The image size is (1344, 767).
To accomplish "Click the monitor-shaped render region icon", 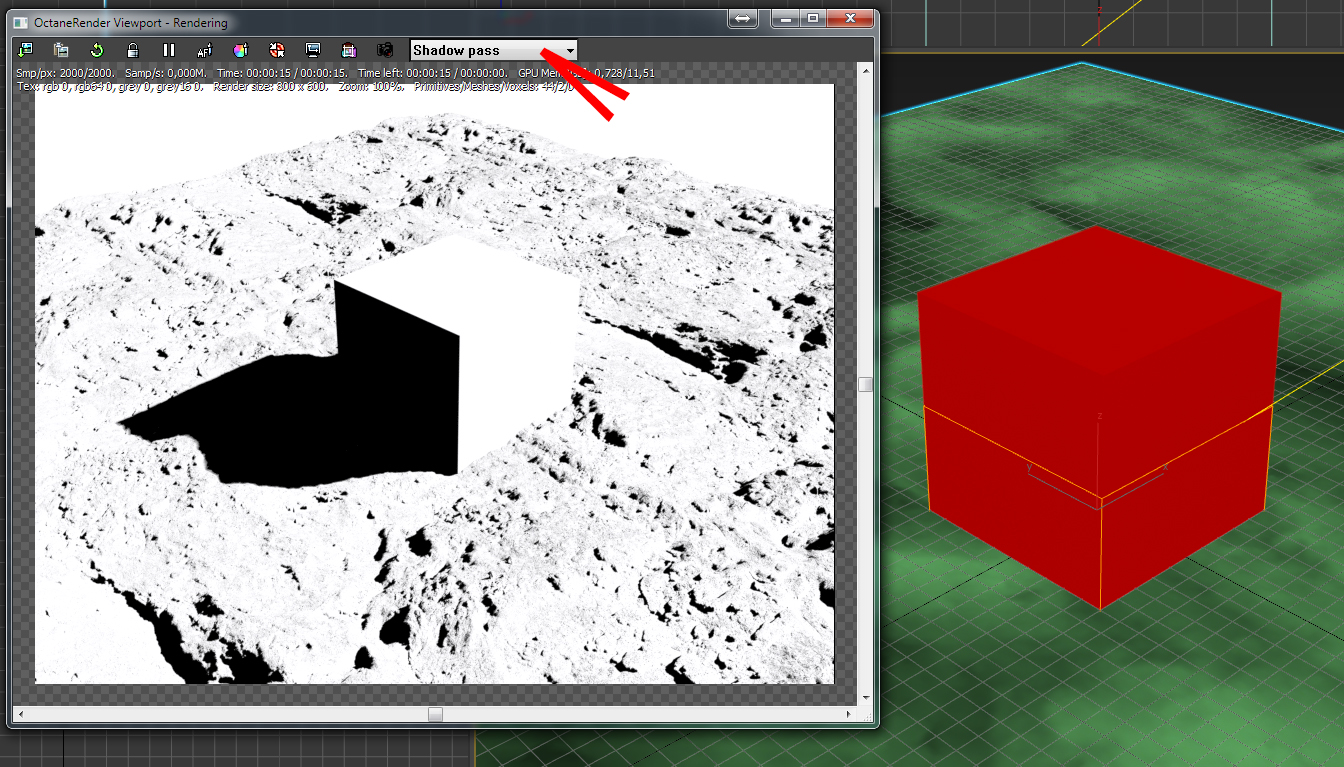I will (x=313, y=50).
